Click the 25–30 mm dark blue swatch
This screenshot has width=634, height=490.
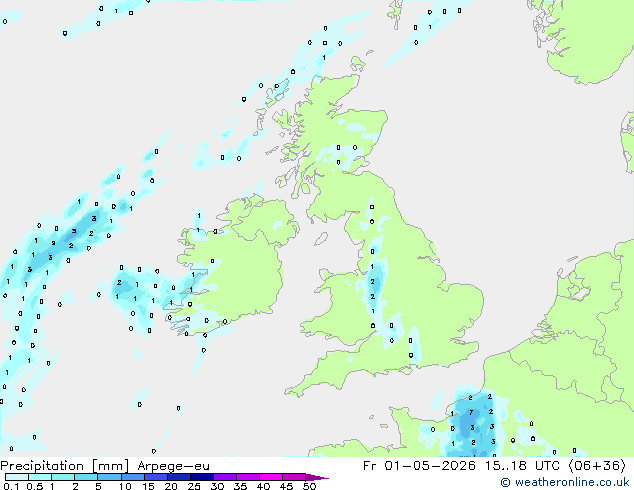[202, 477]
